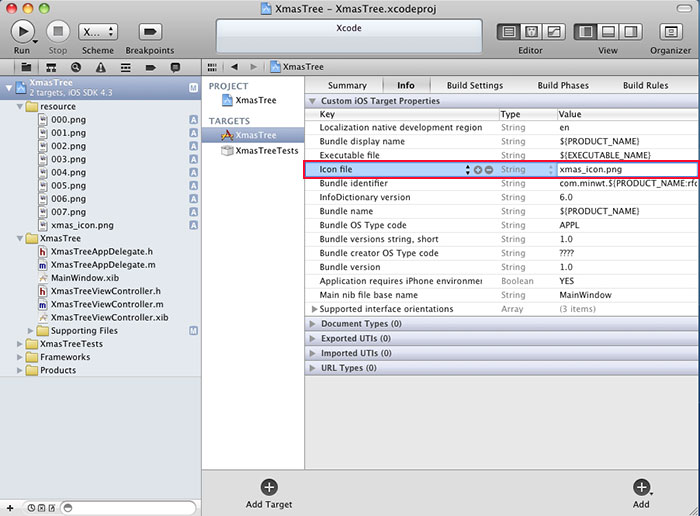Show the Issue navigator warning icon
Image resolution: width=700 pixels, height=516 pixels.
(101, 67)
